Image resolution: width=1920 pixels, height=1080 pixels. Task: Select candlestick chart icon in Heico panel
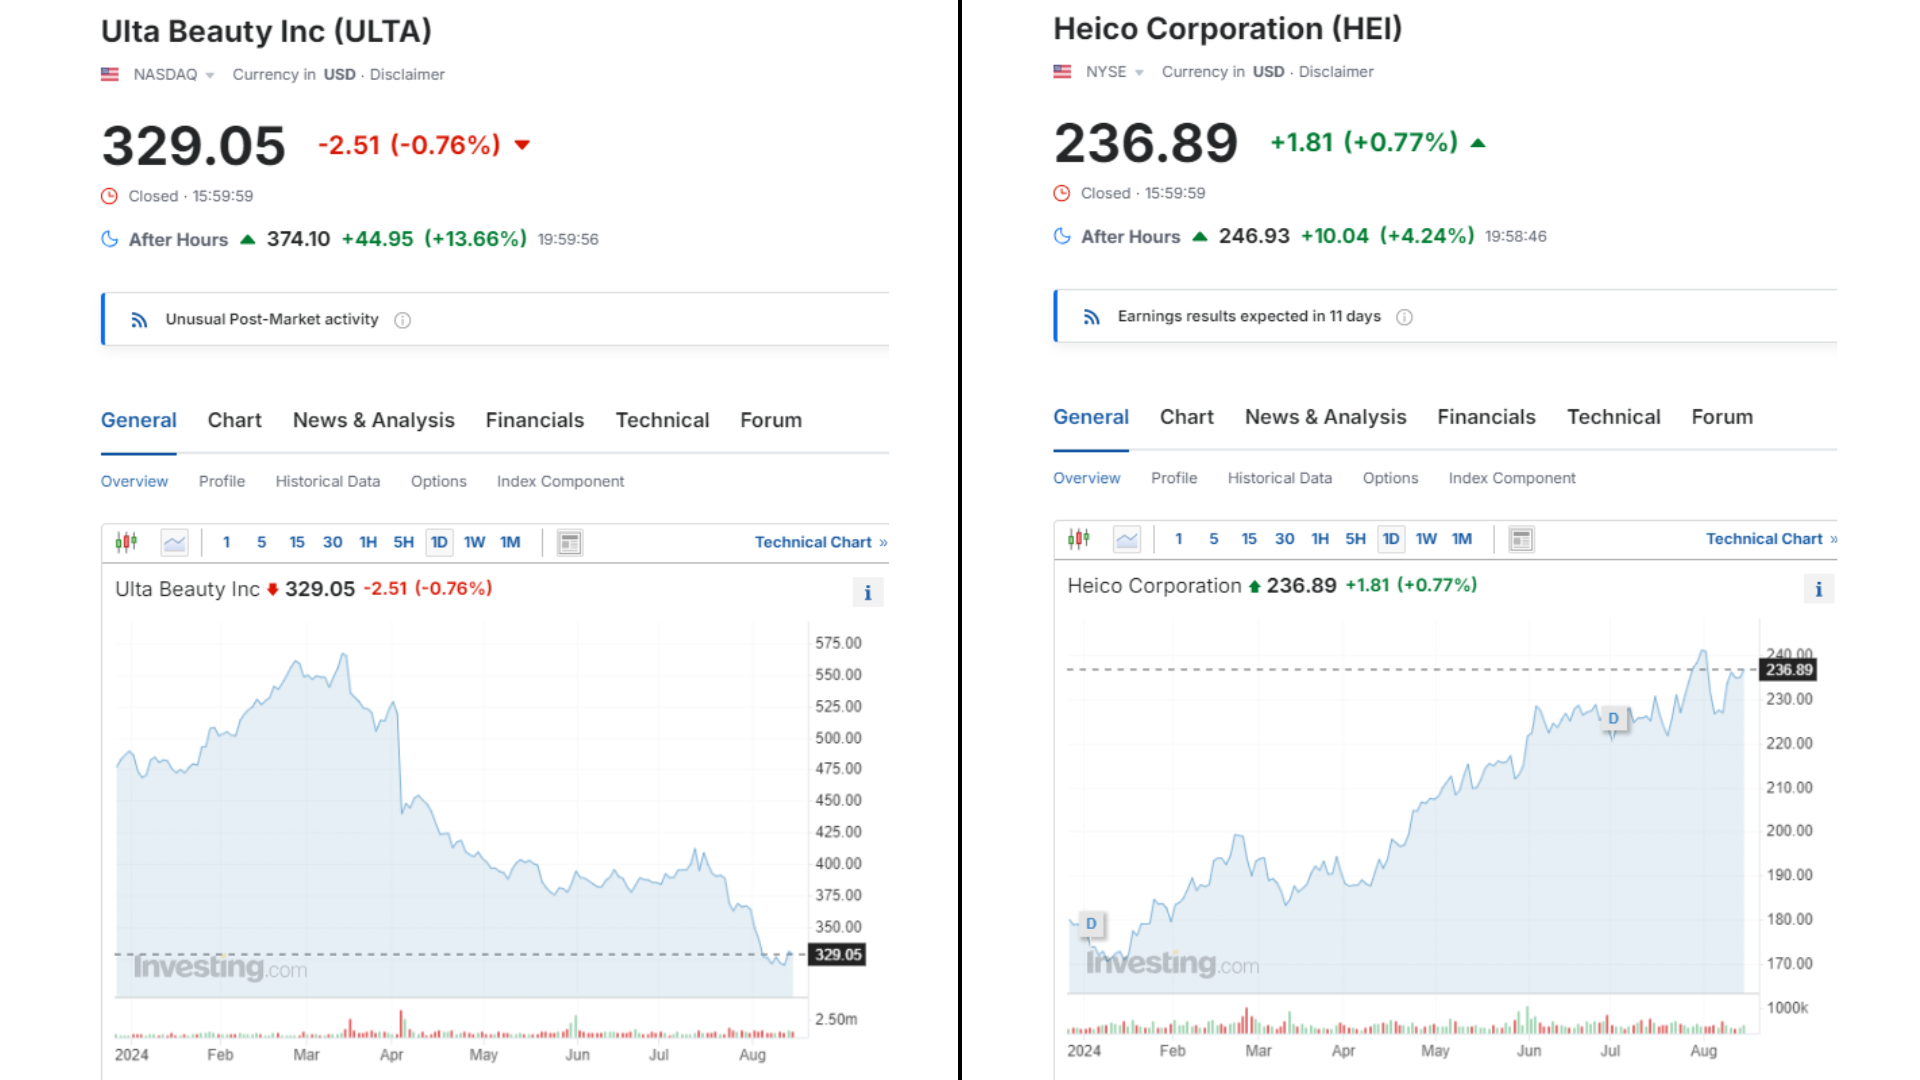click(x=1078, y=539)
